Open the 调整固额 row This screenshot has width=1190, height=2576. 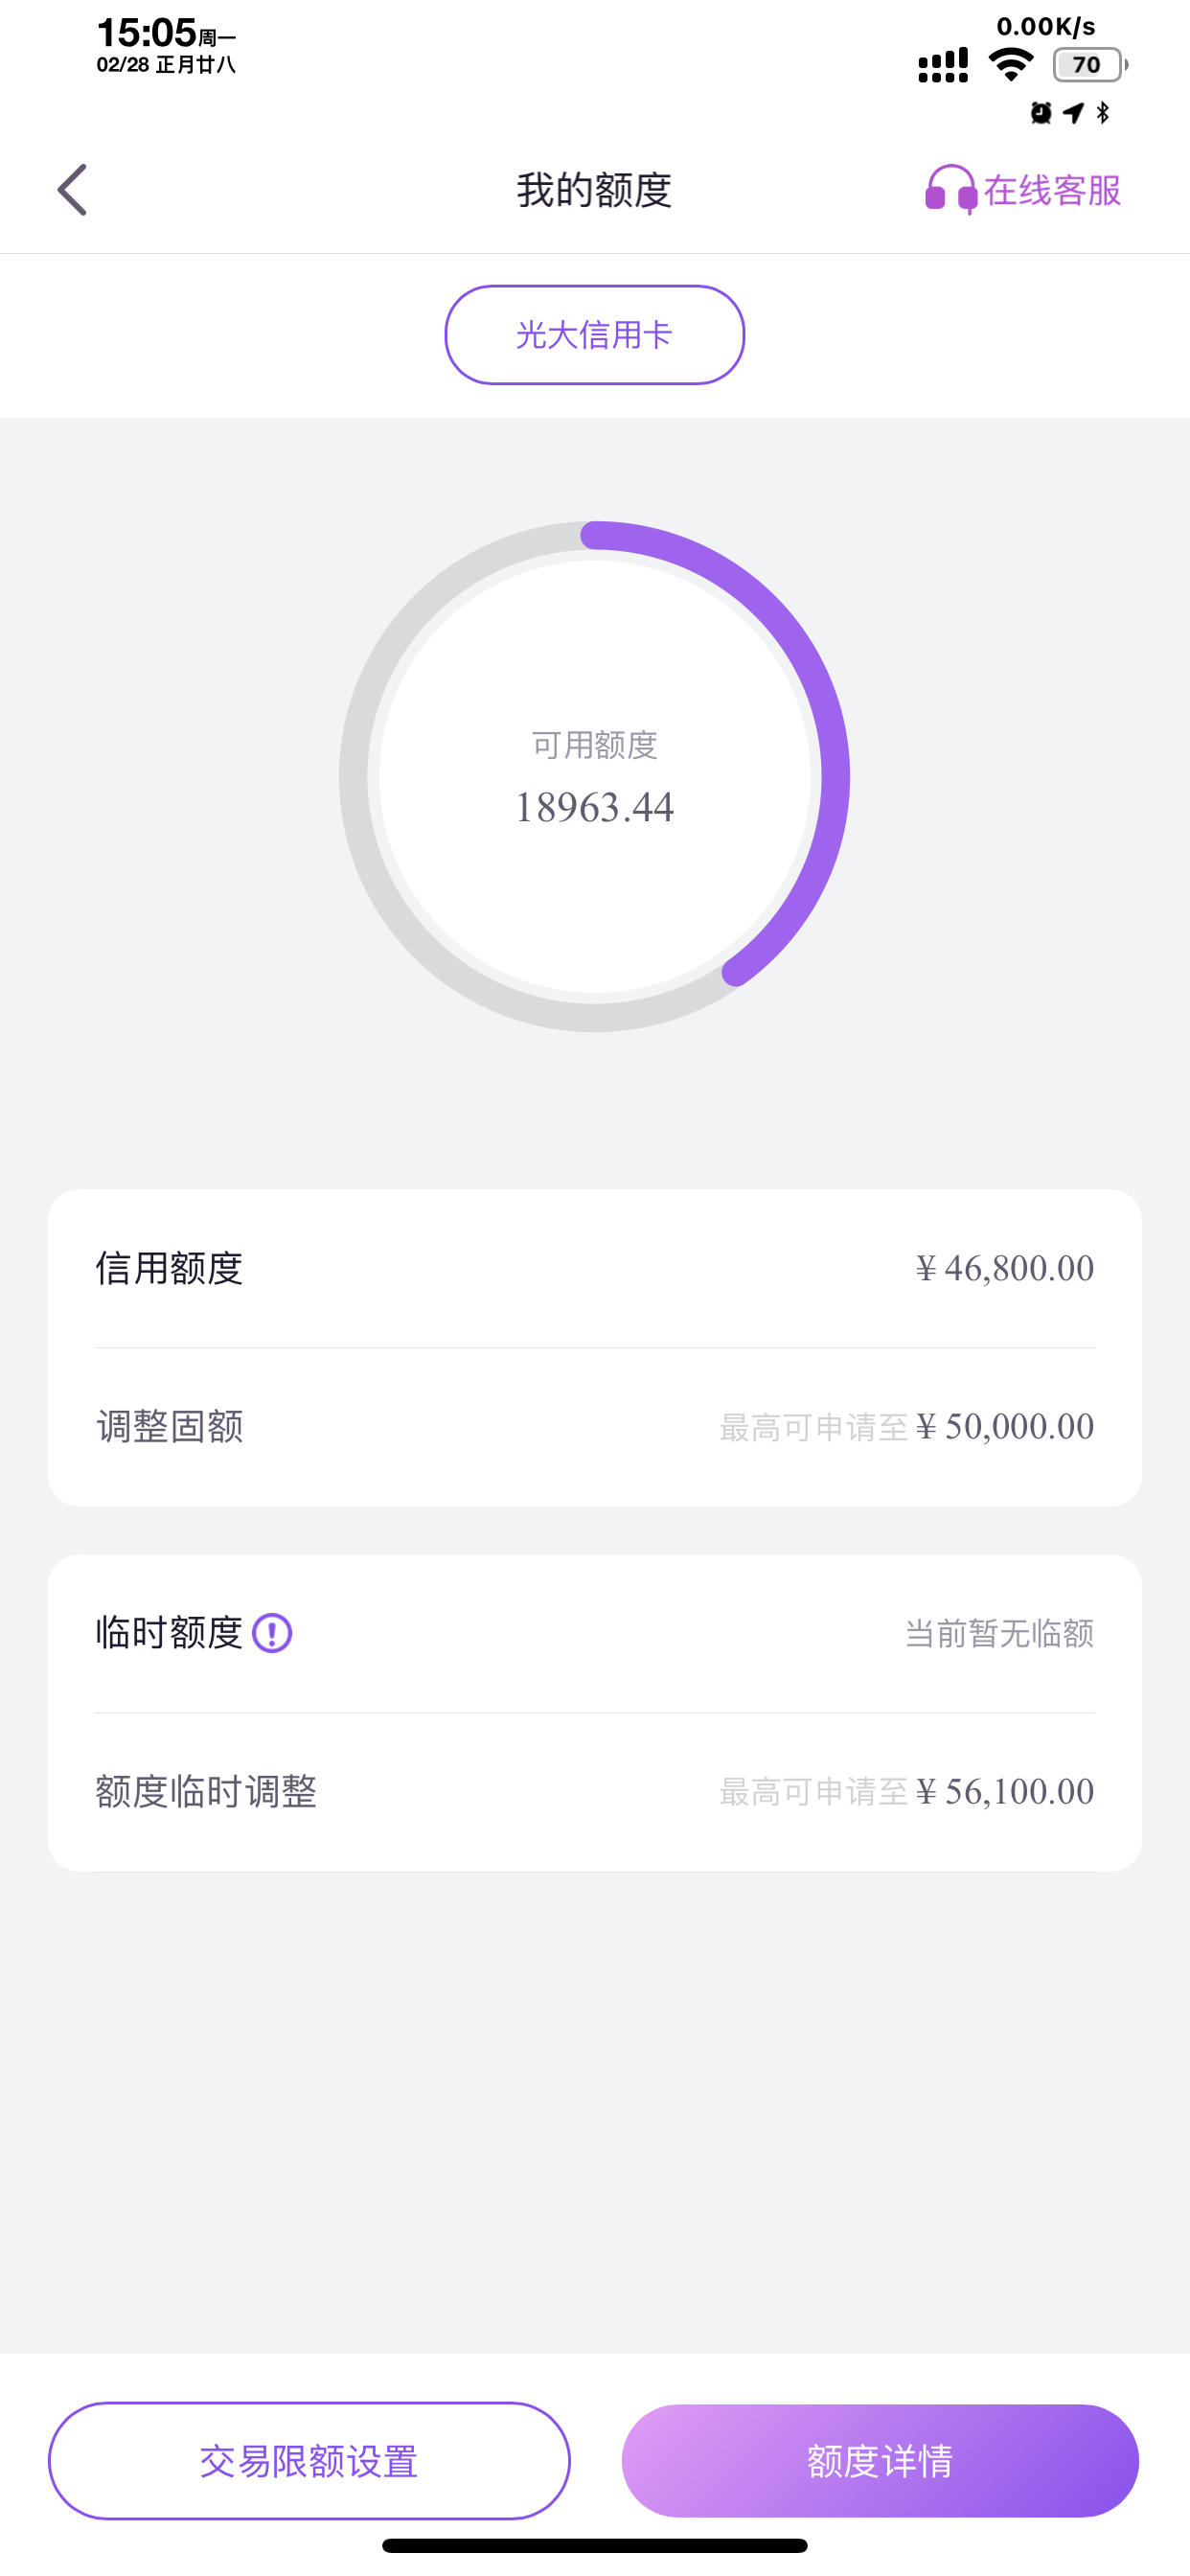(595, 1426)
